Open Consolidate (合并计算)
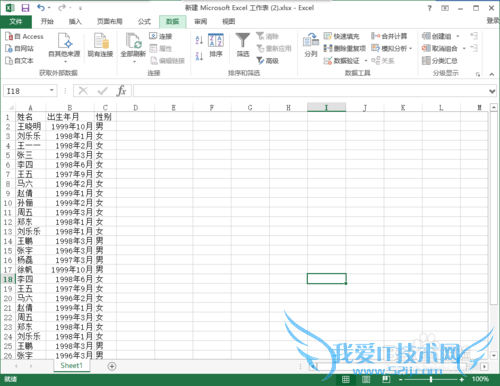 [389, 36]
